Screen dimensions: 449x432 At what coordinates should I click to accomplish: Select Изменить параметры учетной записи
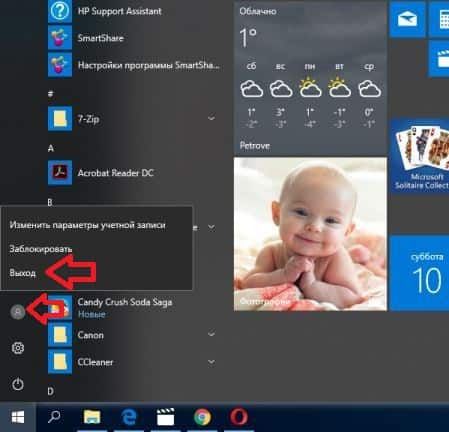tap(87, 225)
